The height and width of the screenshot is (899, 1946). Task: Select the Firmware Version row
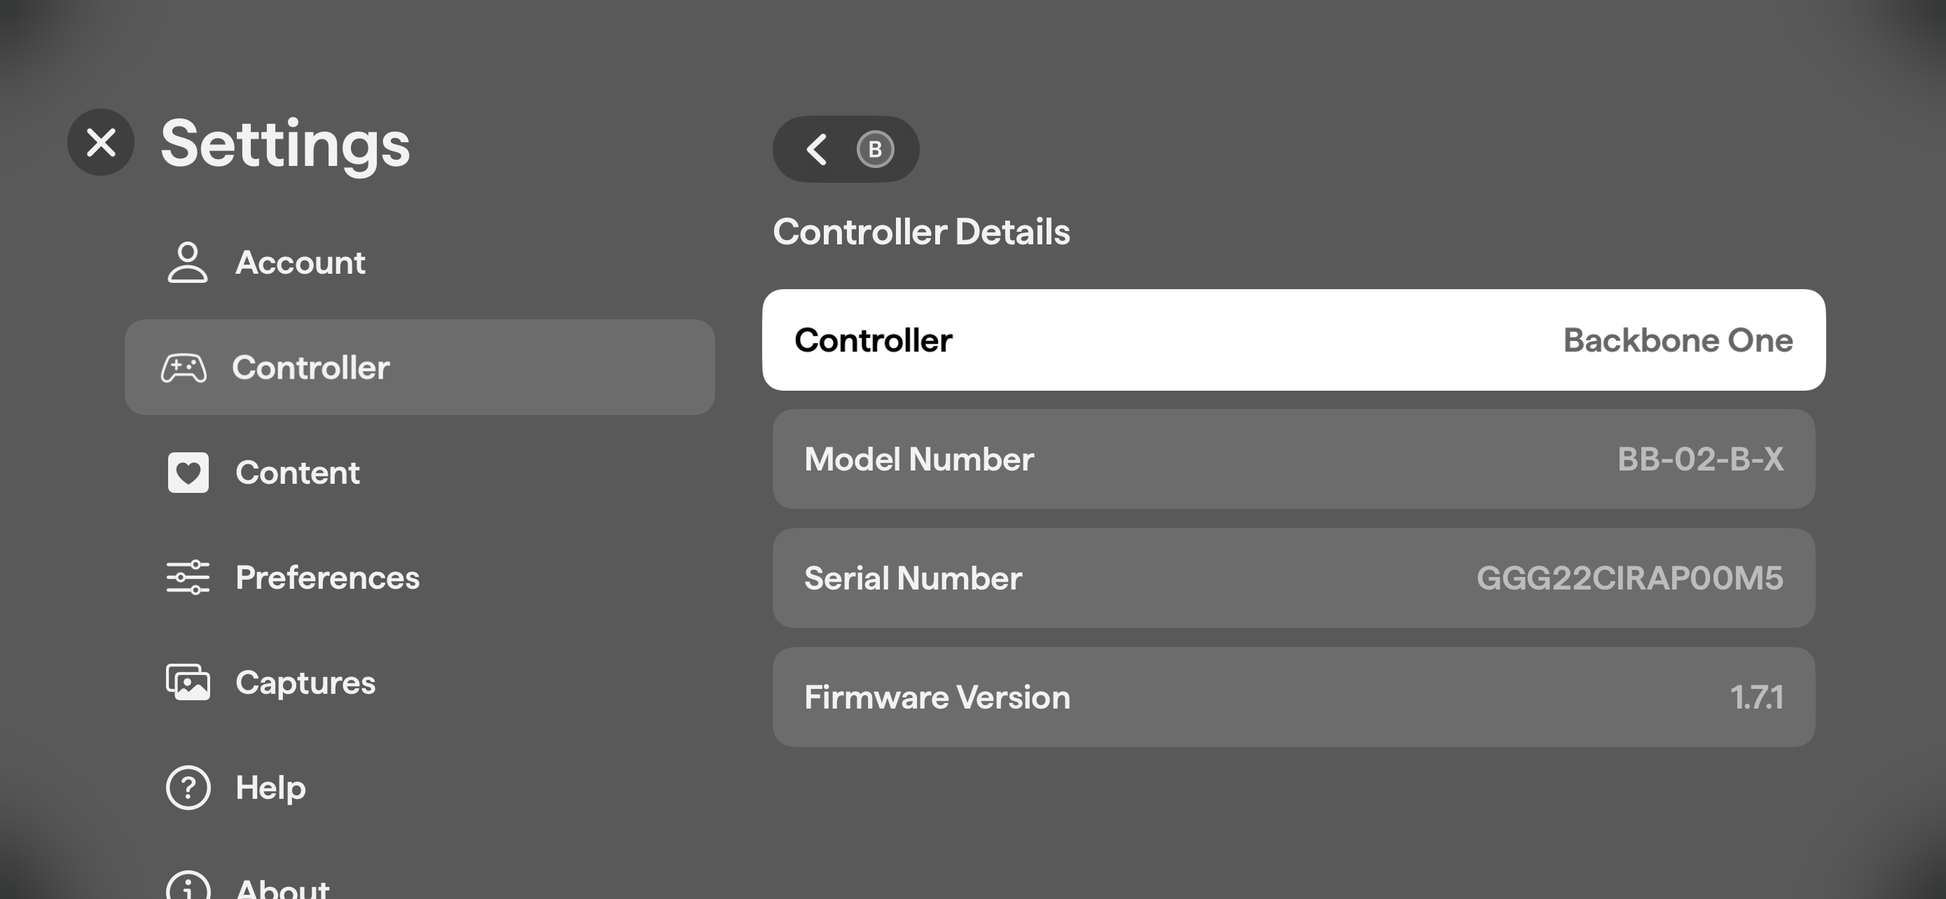pos(1294,697)
